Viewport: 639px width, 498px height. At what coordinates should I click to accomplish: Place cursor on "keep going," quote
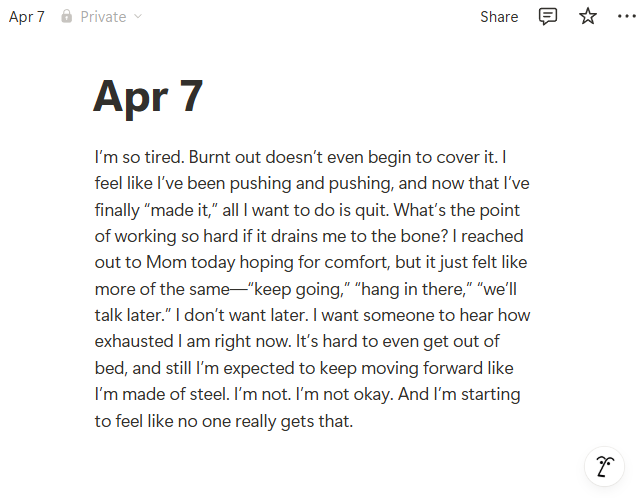pyautogui.click(x=299, y=289)
